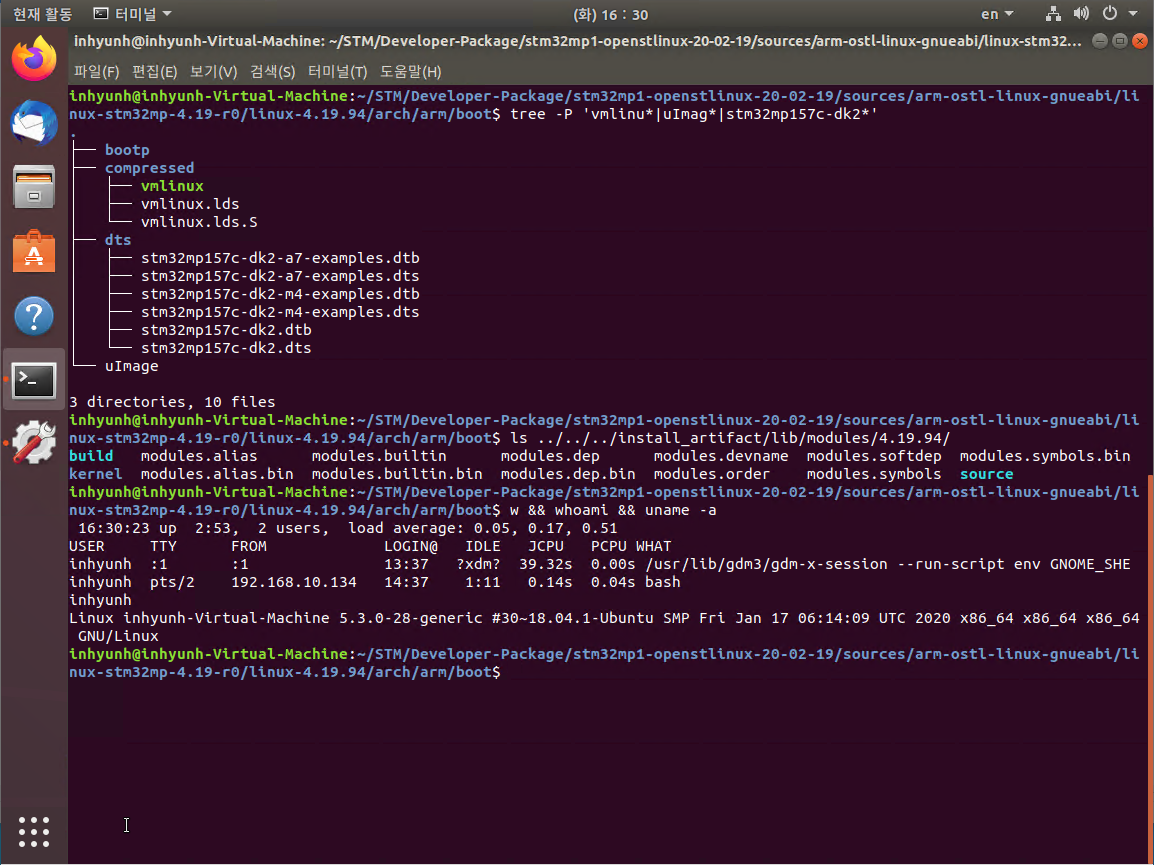The width and height of the screenshot is (1154, 865).
Task: Open the power menu icon
Action: tap(1109, 14)
